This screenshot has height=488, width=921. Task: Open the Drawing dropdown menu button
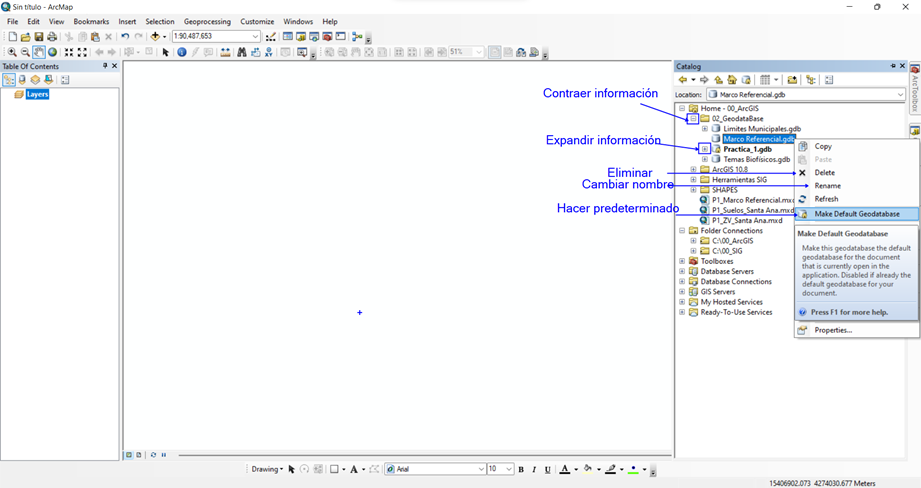(267, 469)
